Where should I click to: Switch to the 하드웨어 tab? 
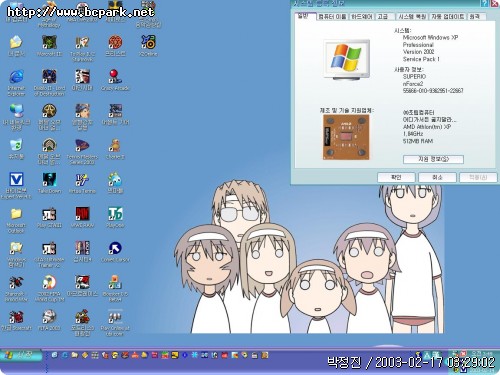pyautogui.click(x=362, y=17)
